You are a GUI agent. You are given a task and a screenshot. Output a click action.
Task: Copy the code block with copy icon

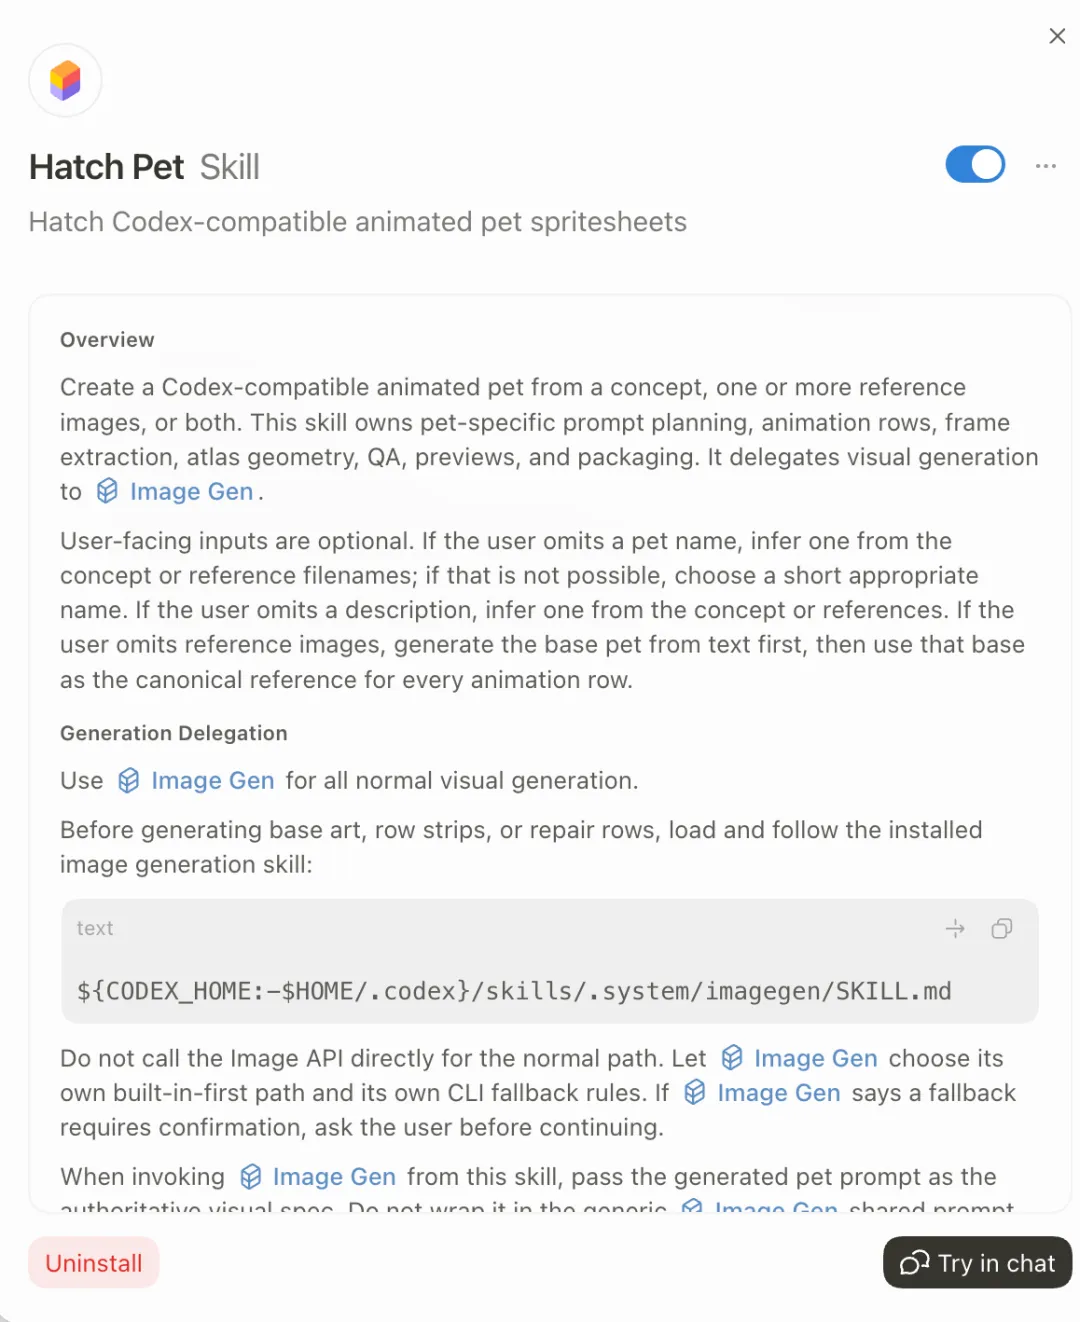(1001, 929)
